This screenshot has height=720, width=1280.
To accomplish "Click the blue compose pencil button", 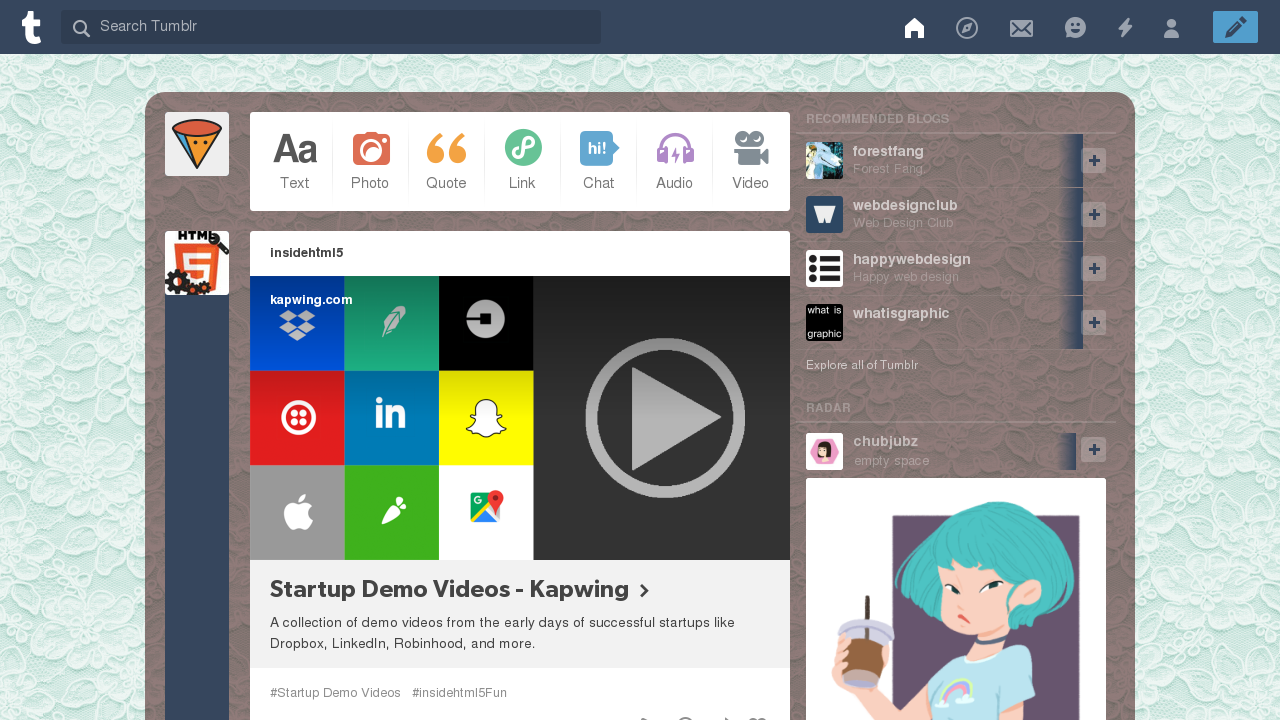I will coord(1235,27).
